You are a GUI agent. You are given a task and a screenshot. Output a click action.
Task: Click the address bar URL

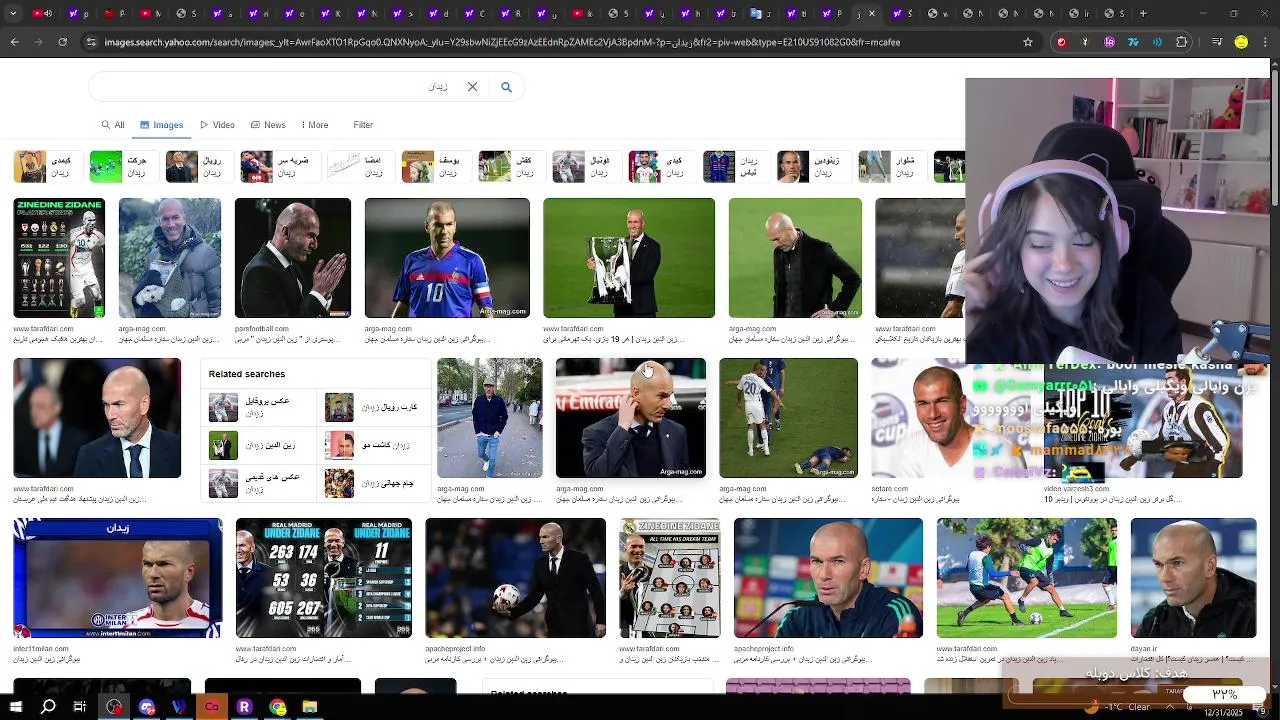502,42
